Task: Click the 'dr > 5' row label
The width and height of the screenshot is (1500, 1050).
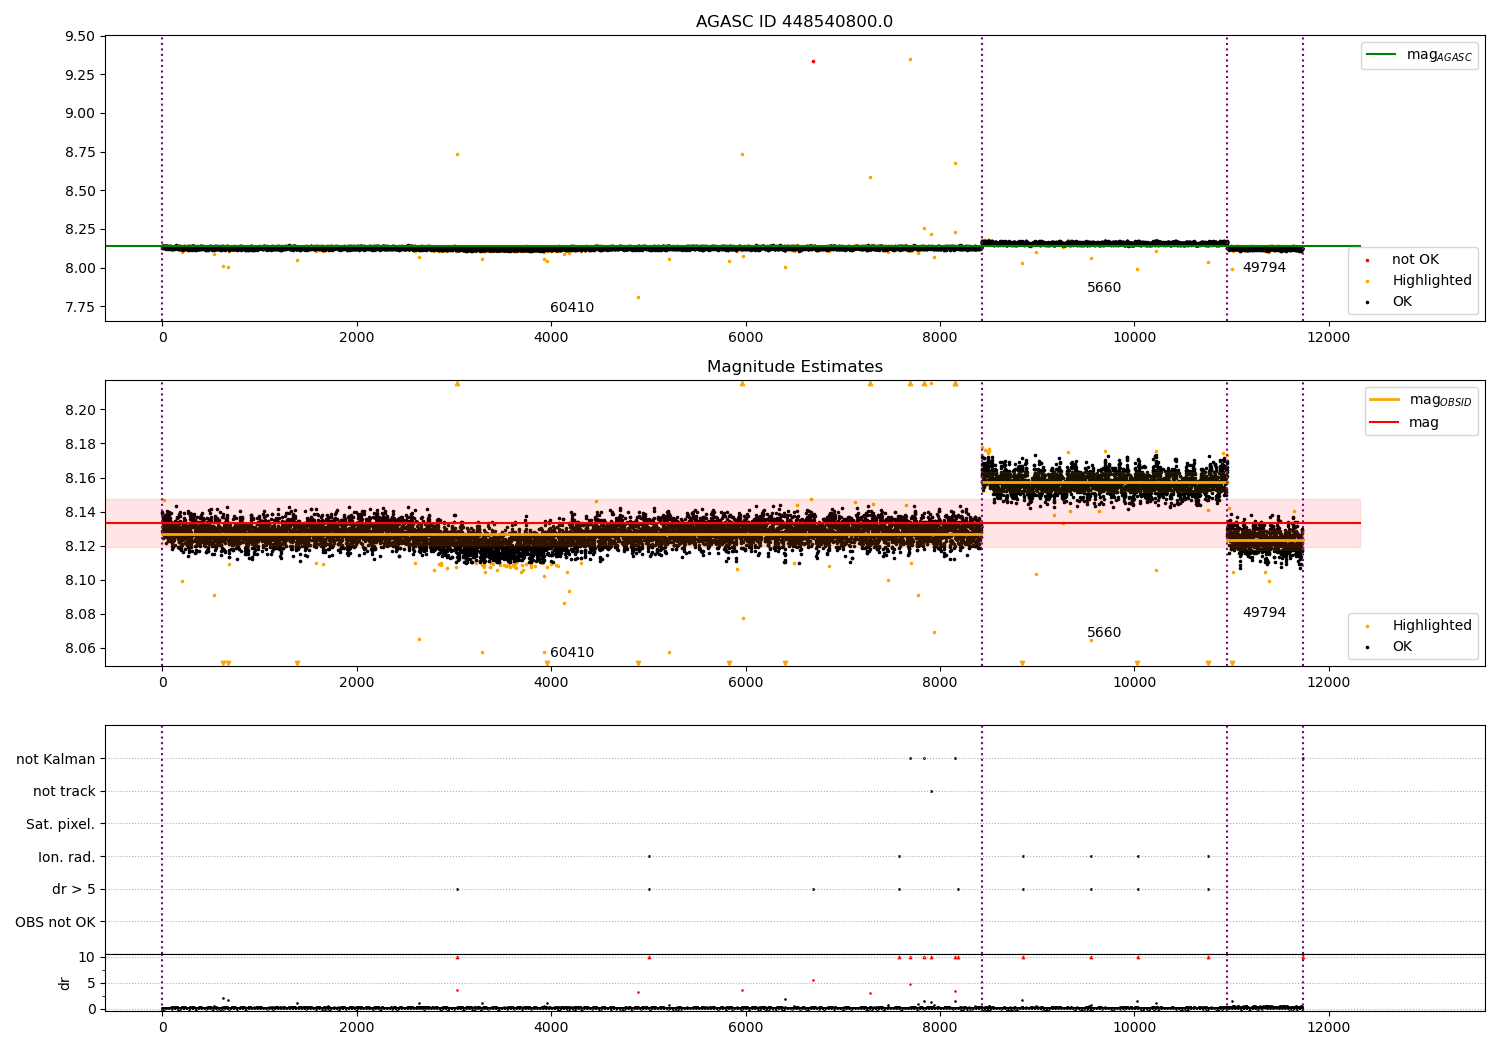Action: click(x=74, y=889)
